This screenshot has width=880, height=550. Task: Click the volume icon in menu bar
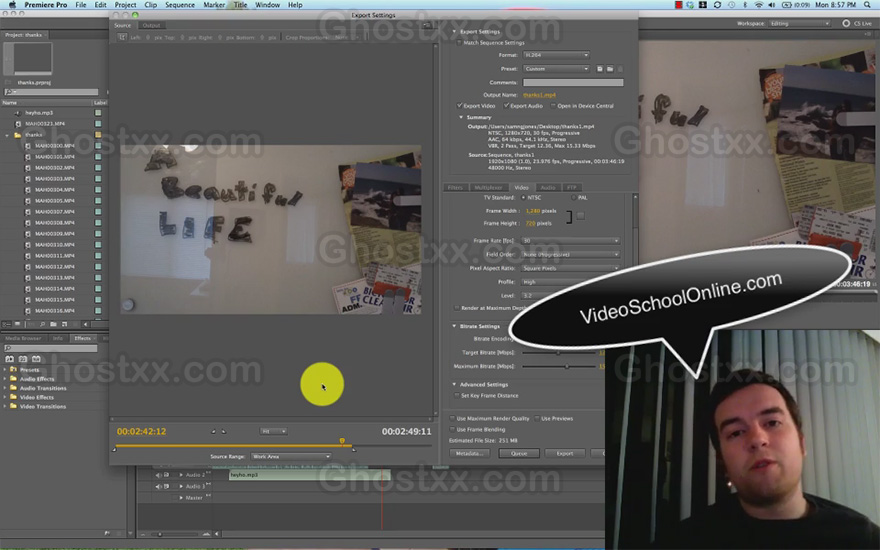point(772,4)
